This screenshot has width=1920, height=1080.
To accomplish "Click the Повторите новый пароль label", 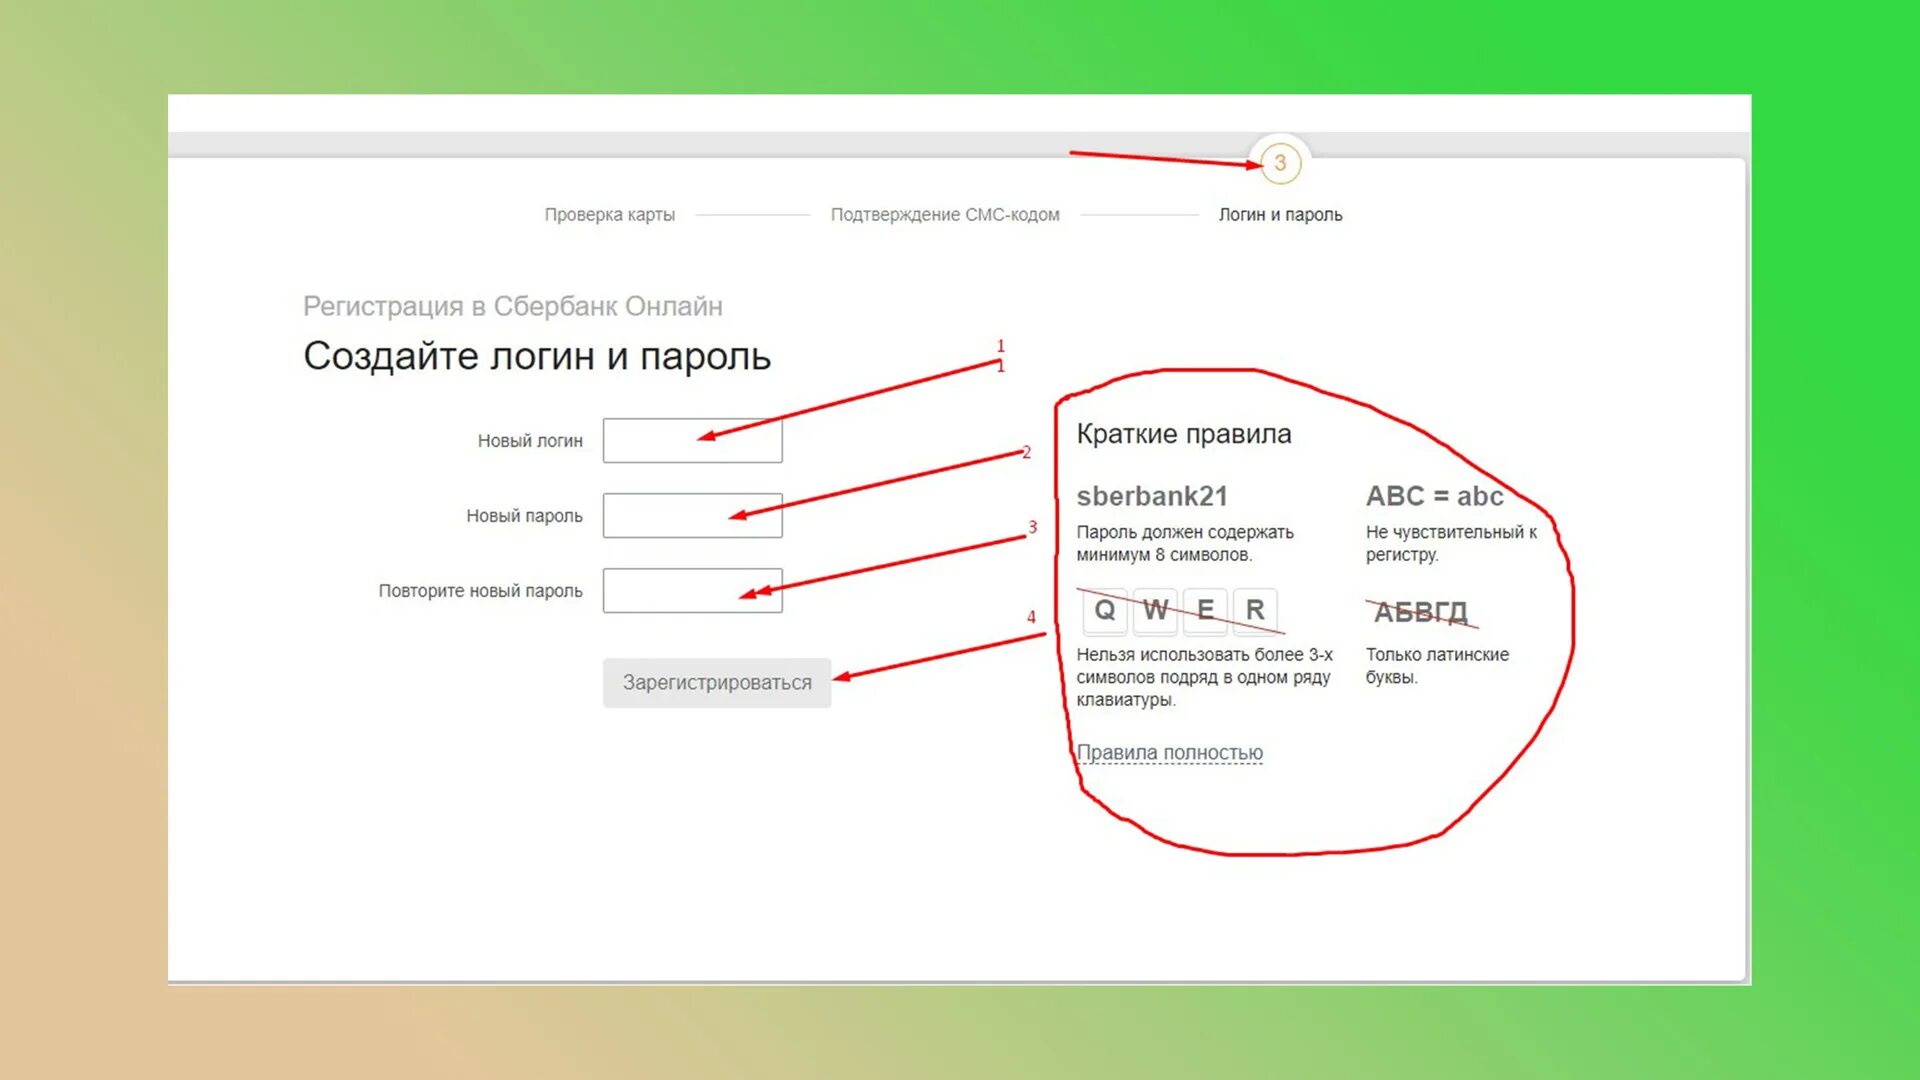I will pyautogui.click(x=480, y=591).
